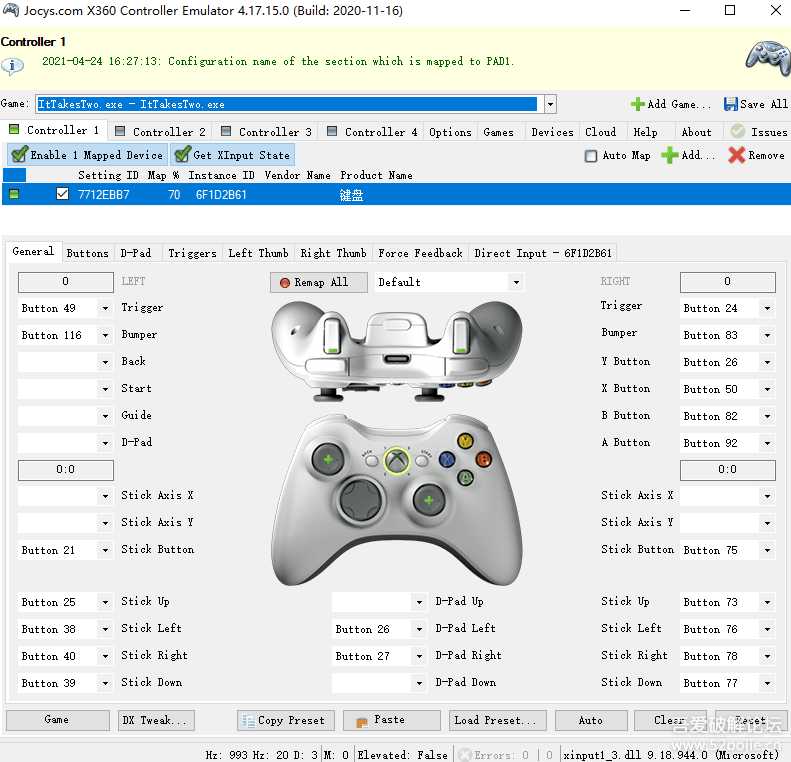Click the red Remove X icon

pyautogui.click(x=737, y=155)
